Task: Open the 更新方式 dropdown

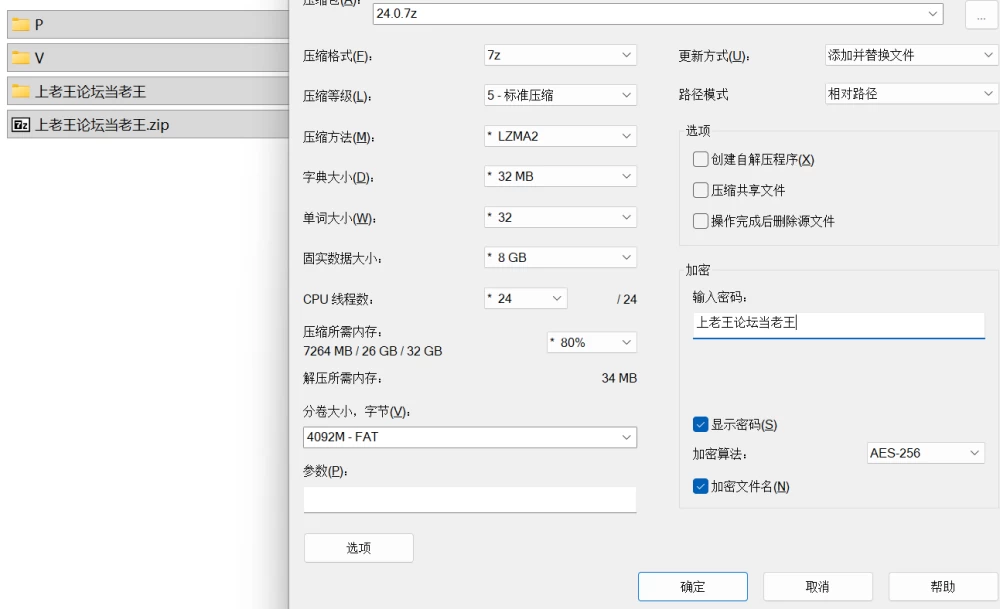Action: point(911,55)
